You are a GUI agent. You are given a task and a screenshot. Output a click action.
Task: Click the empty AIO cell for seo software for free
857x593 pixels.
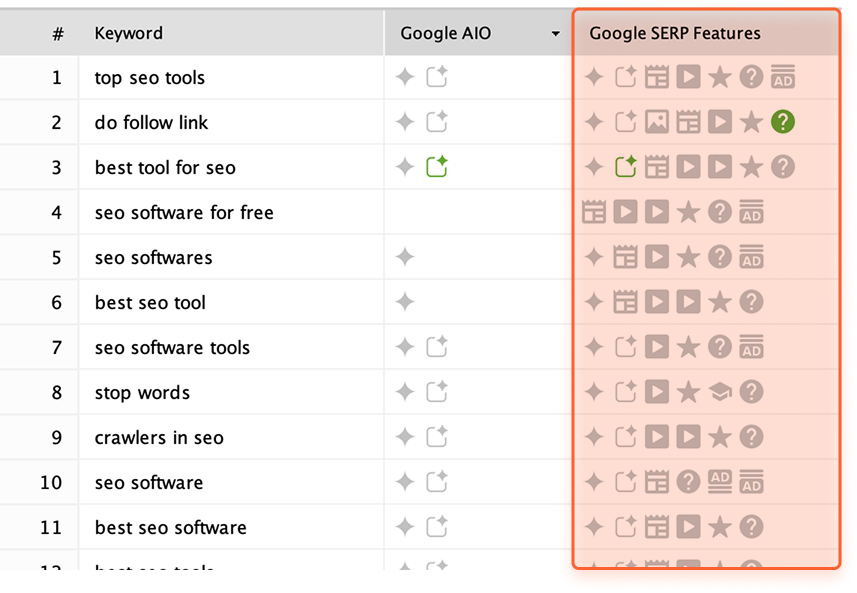pos(478,212)
